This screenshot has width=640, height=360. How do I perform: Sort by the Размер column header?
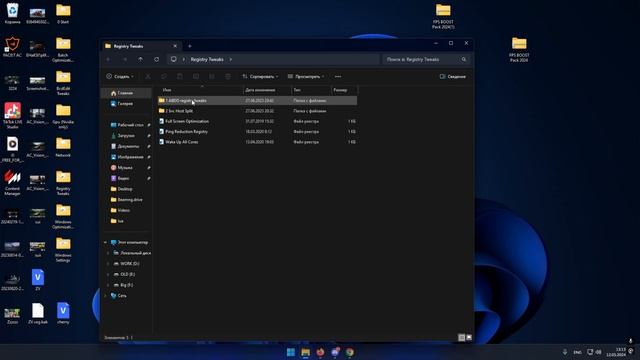coord(344,90)
